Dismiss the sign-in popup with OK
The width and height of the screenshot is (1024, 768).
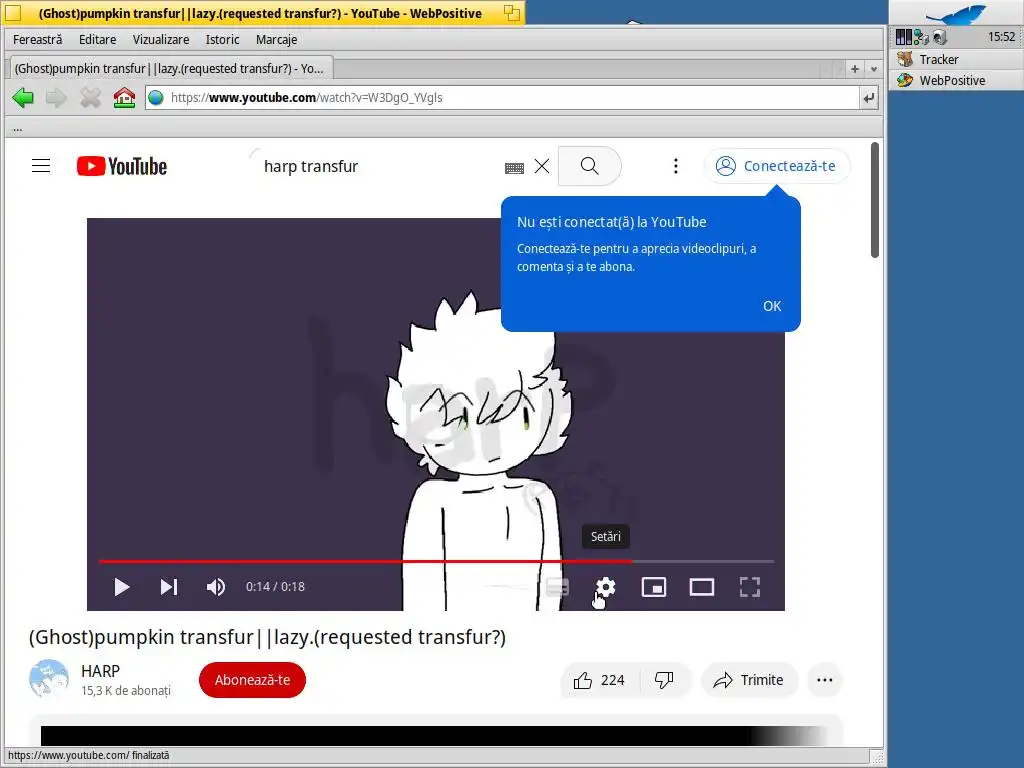click(772, 306)
